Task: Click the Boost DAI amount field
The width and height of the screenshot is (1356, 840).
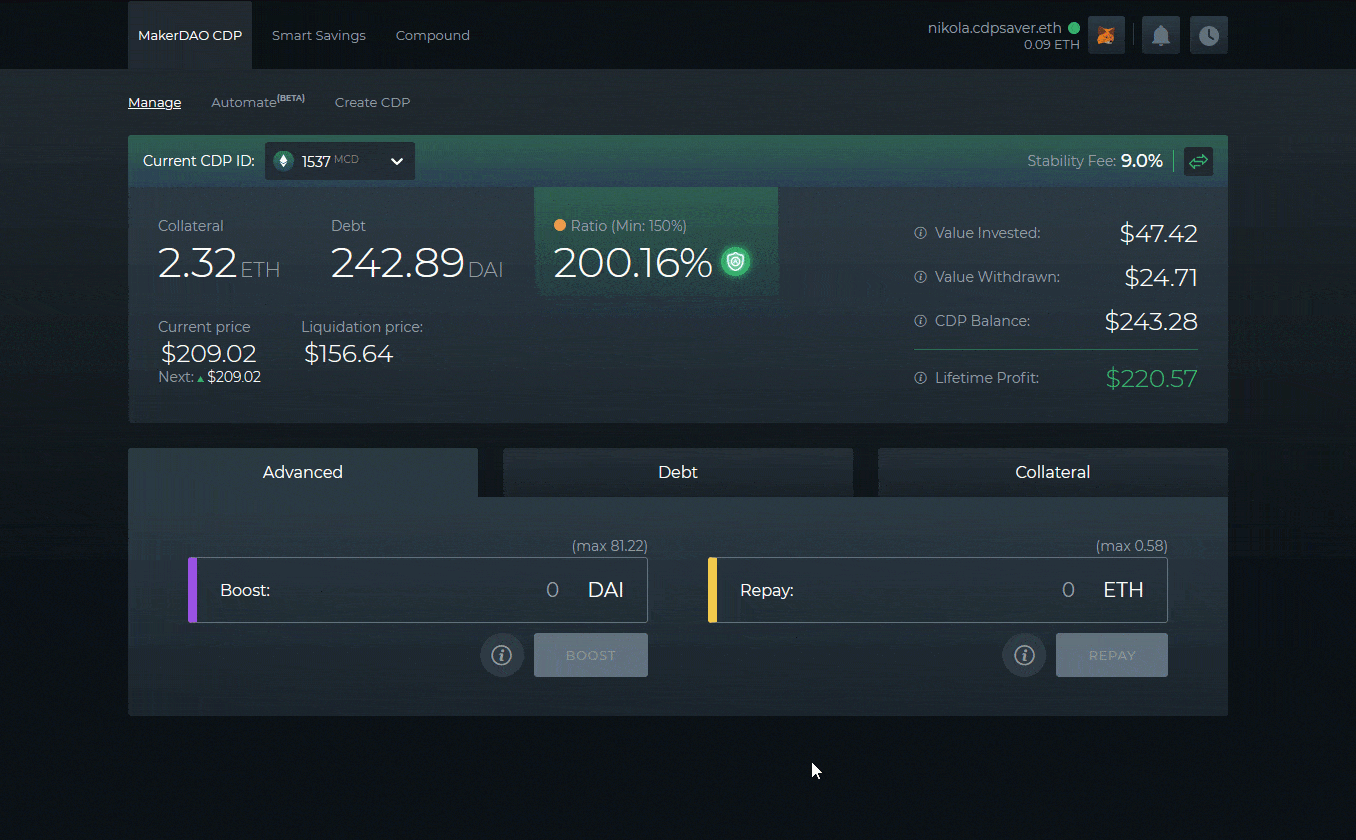Action: click(480, 589)
